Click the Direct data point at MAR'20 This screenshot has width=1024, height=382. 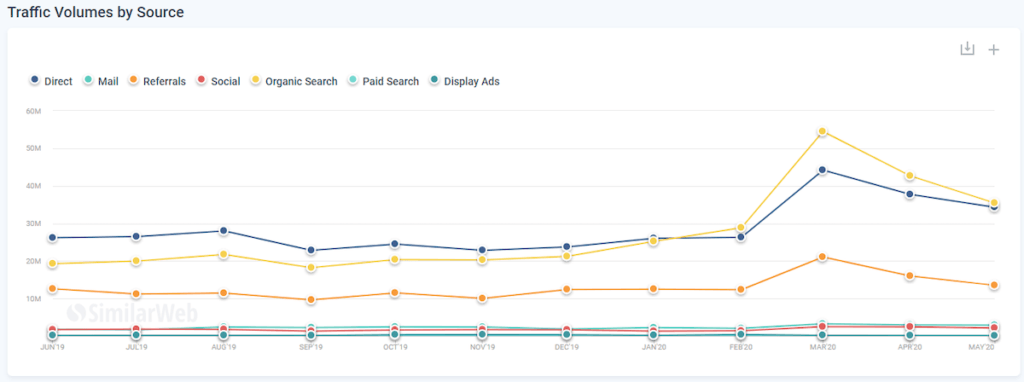[822, 170]
